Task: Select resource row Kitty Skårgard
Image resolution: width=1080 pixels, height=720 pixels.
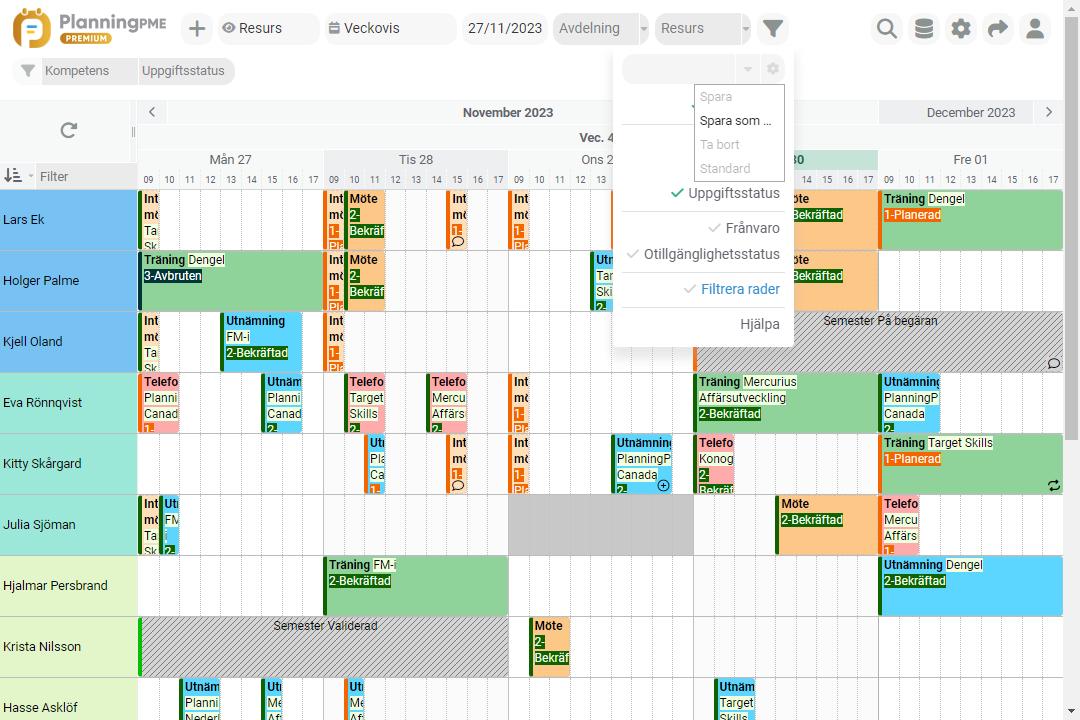Action: [69, 464]
